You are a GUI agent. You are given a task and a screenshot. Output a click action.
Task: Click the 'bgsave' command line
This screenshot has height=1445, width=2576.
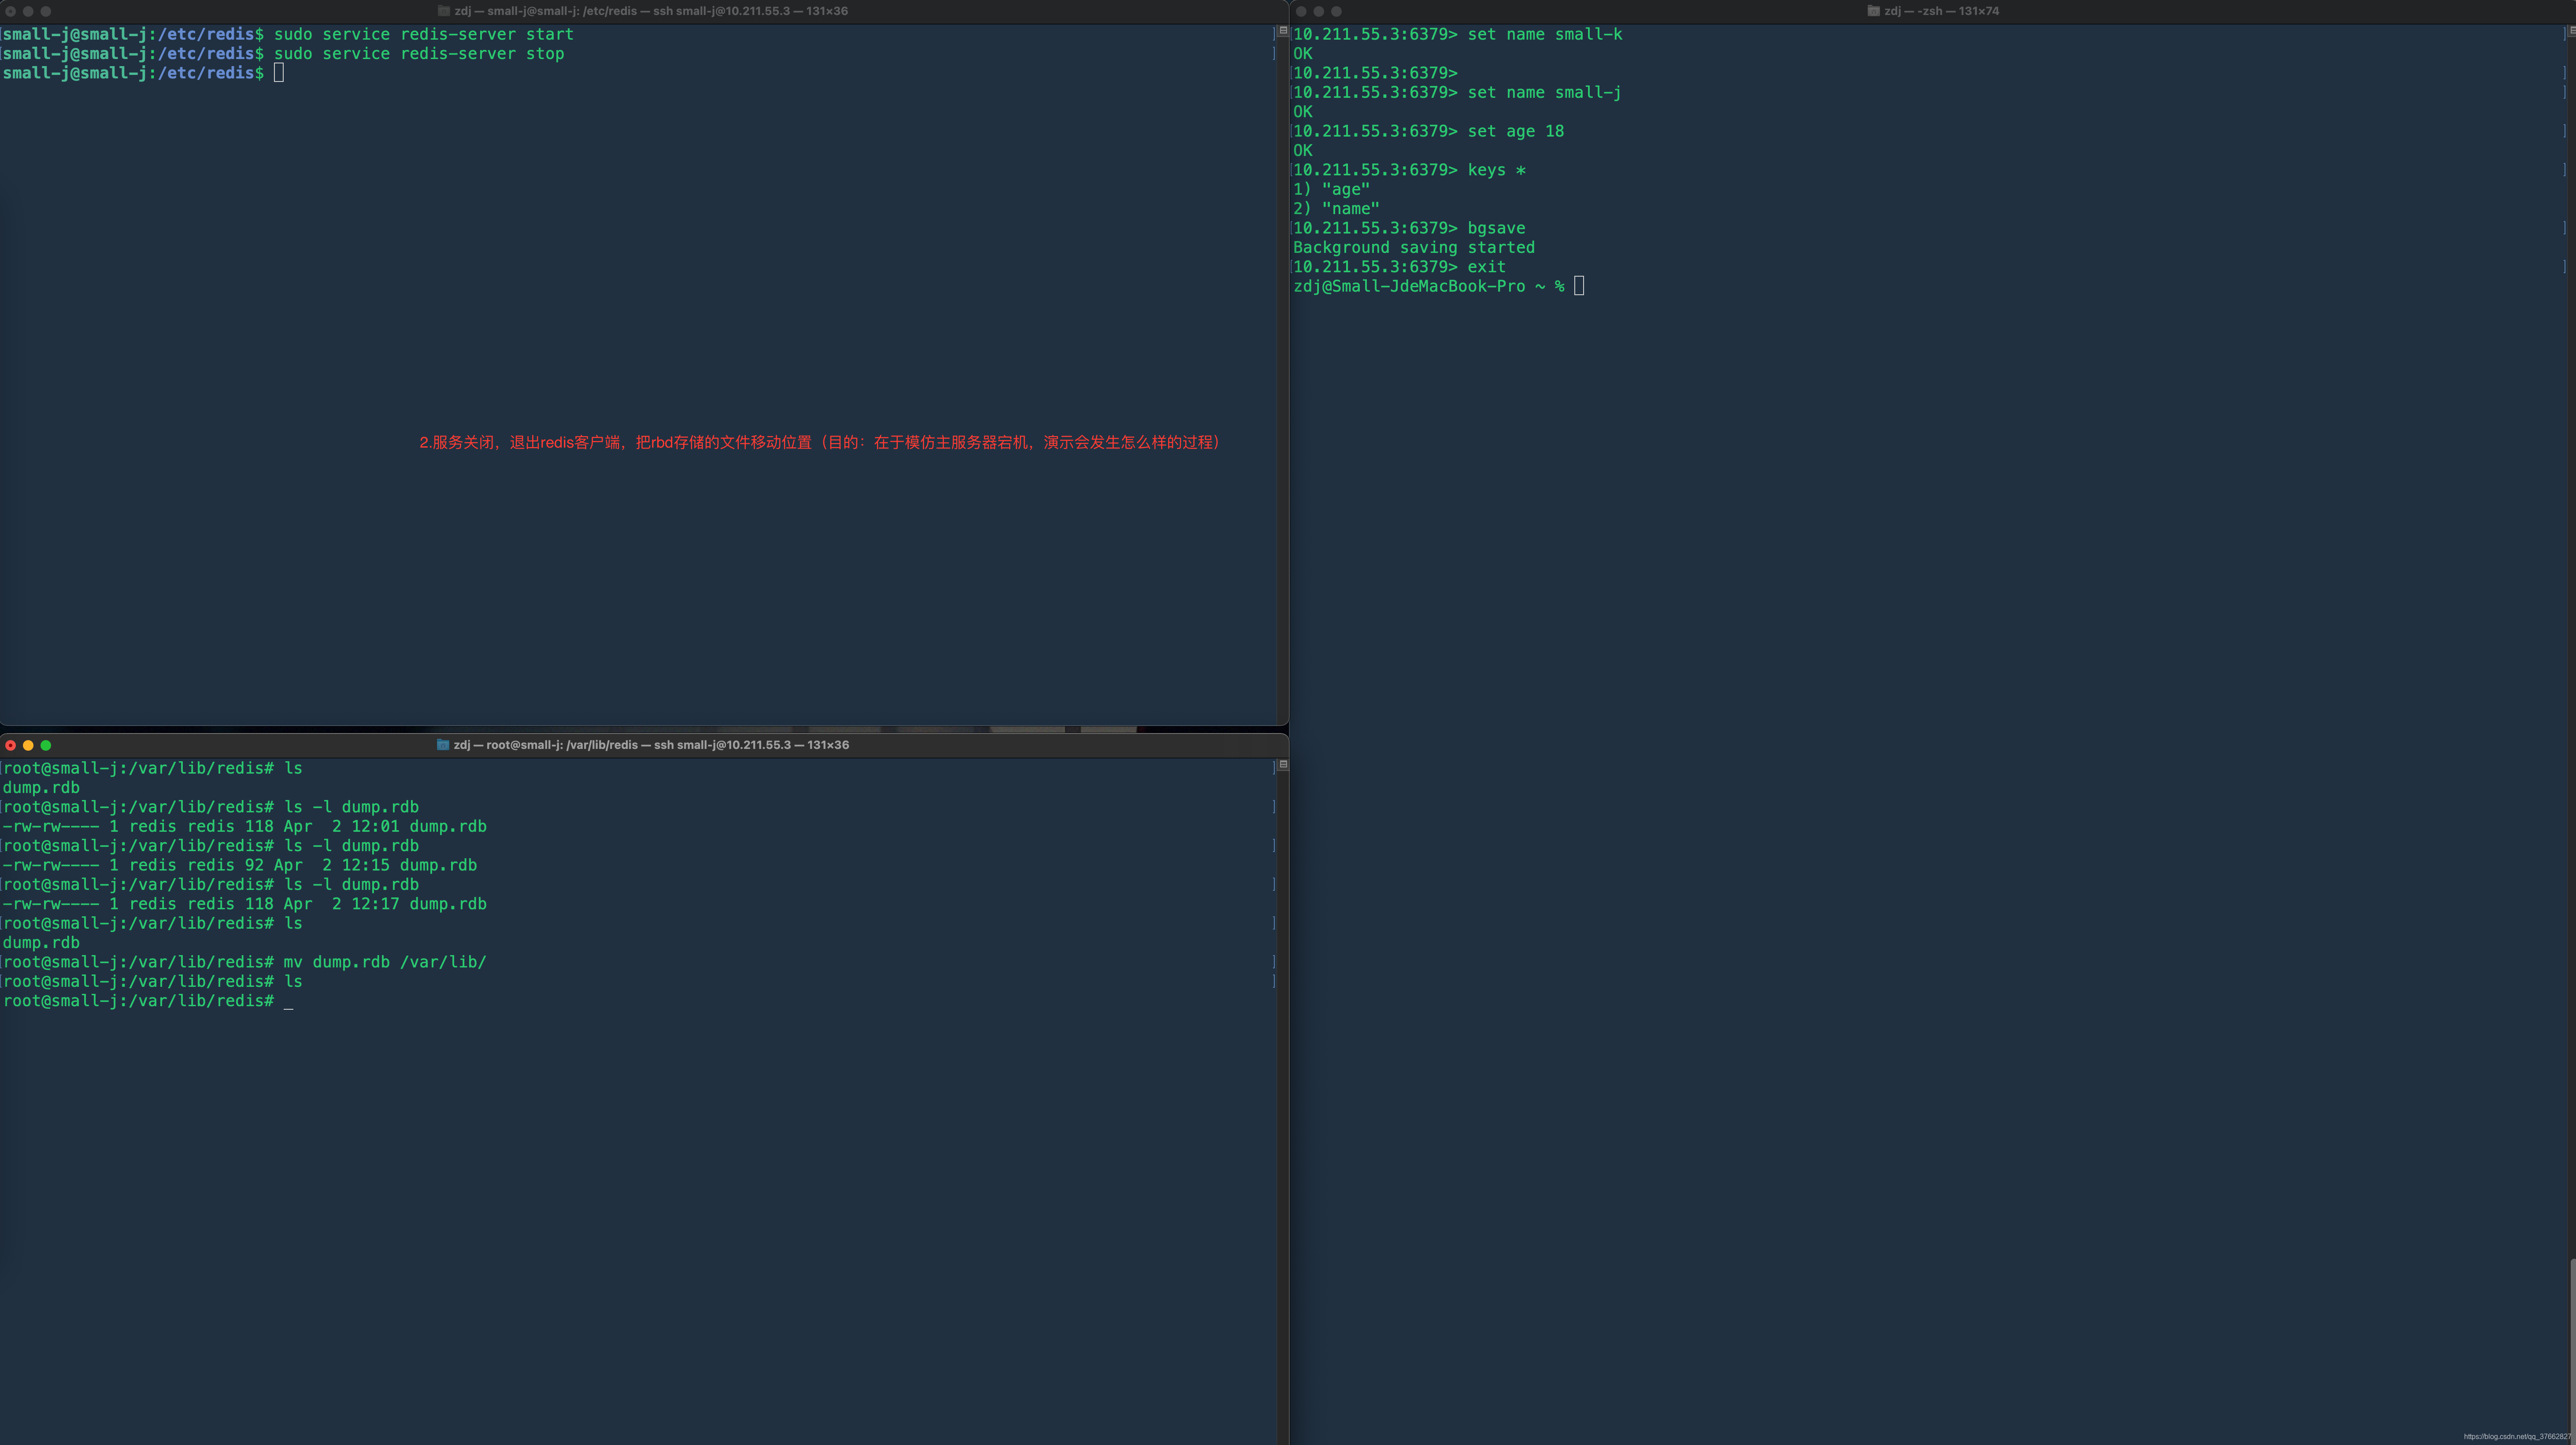point(1410,228)
